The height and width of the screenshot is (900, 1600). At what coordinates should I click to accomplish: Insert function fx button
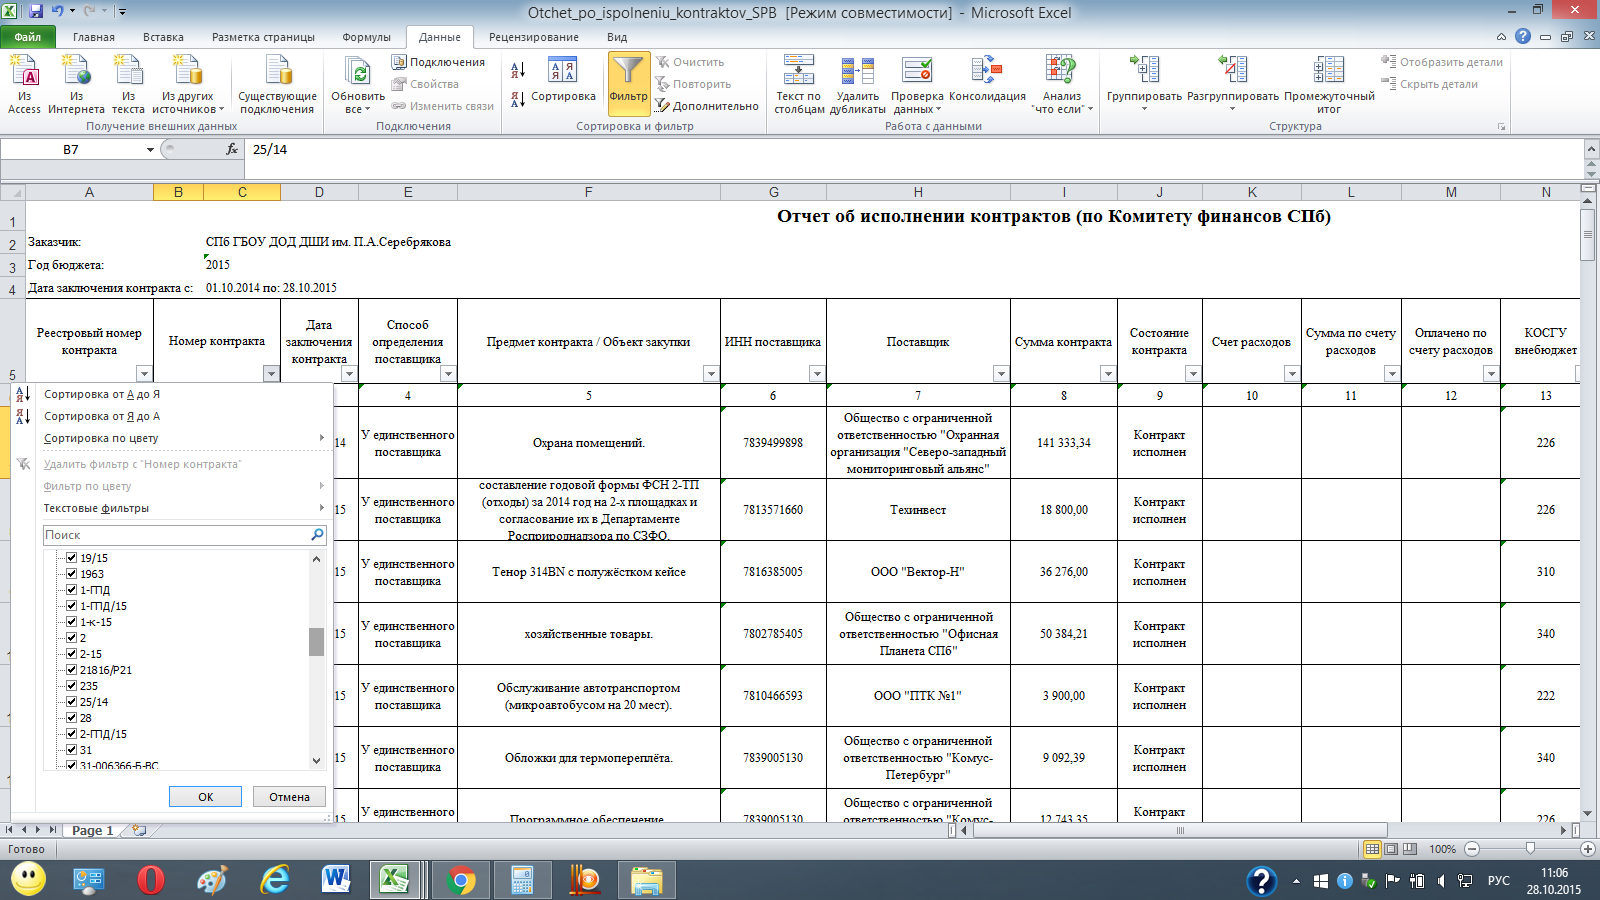pos(232,149)
